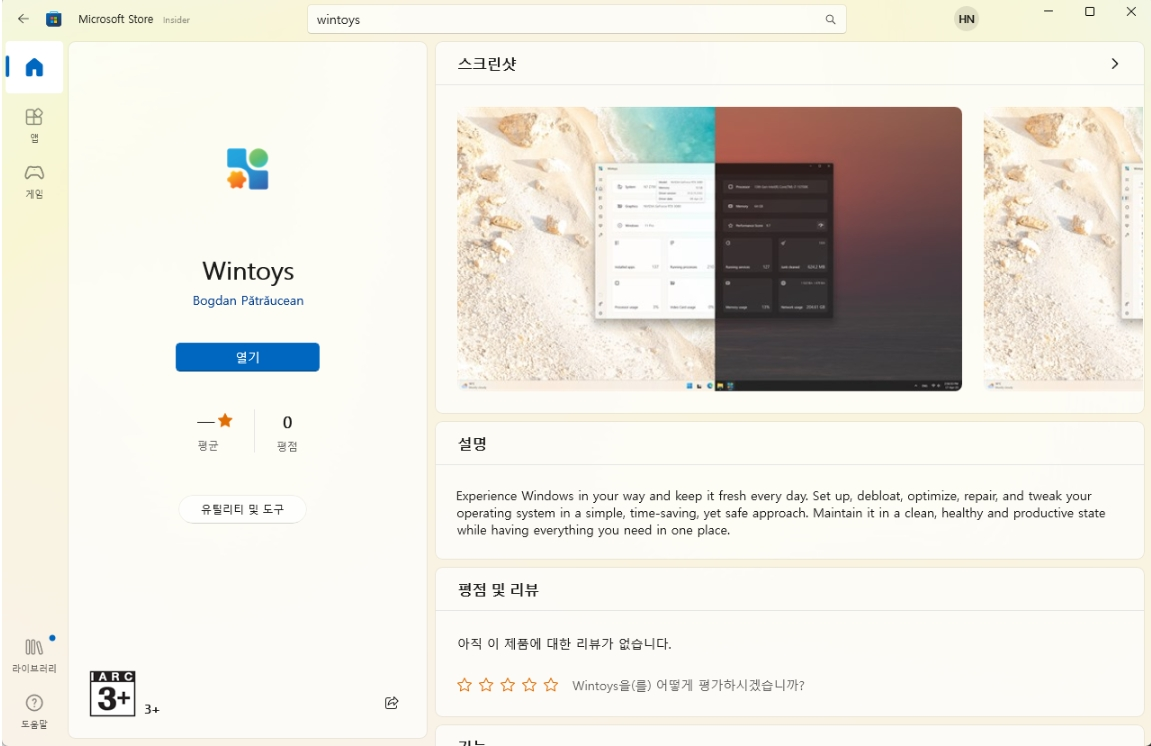
Task: Click the search box containing wintoys
Action: (x=565, y=20)
